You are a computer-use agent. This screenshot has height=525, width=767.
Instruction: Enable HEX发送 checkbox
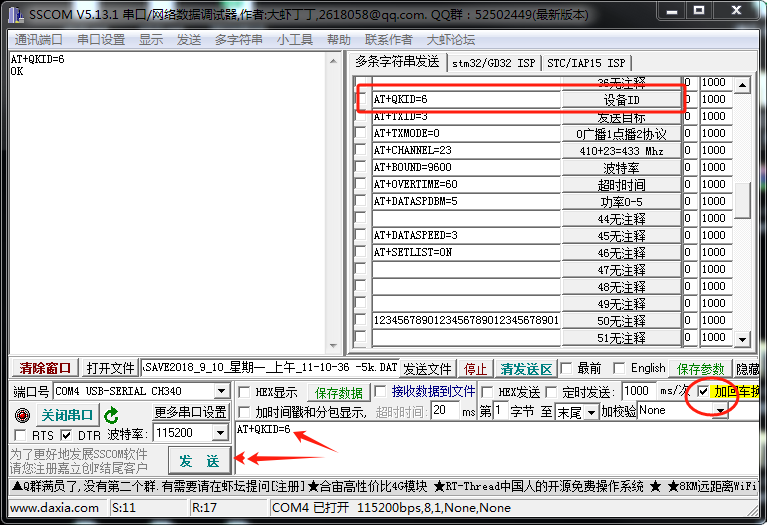coord(487,392)
